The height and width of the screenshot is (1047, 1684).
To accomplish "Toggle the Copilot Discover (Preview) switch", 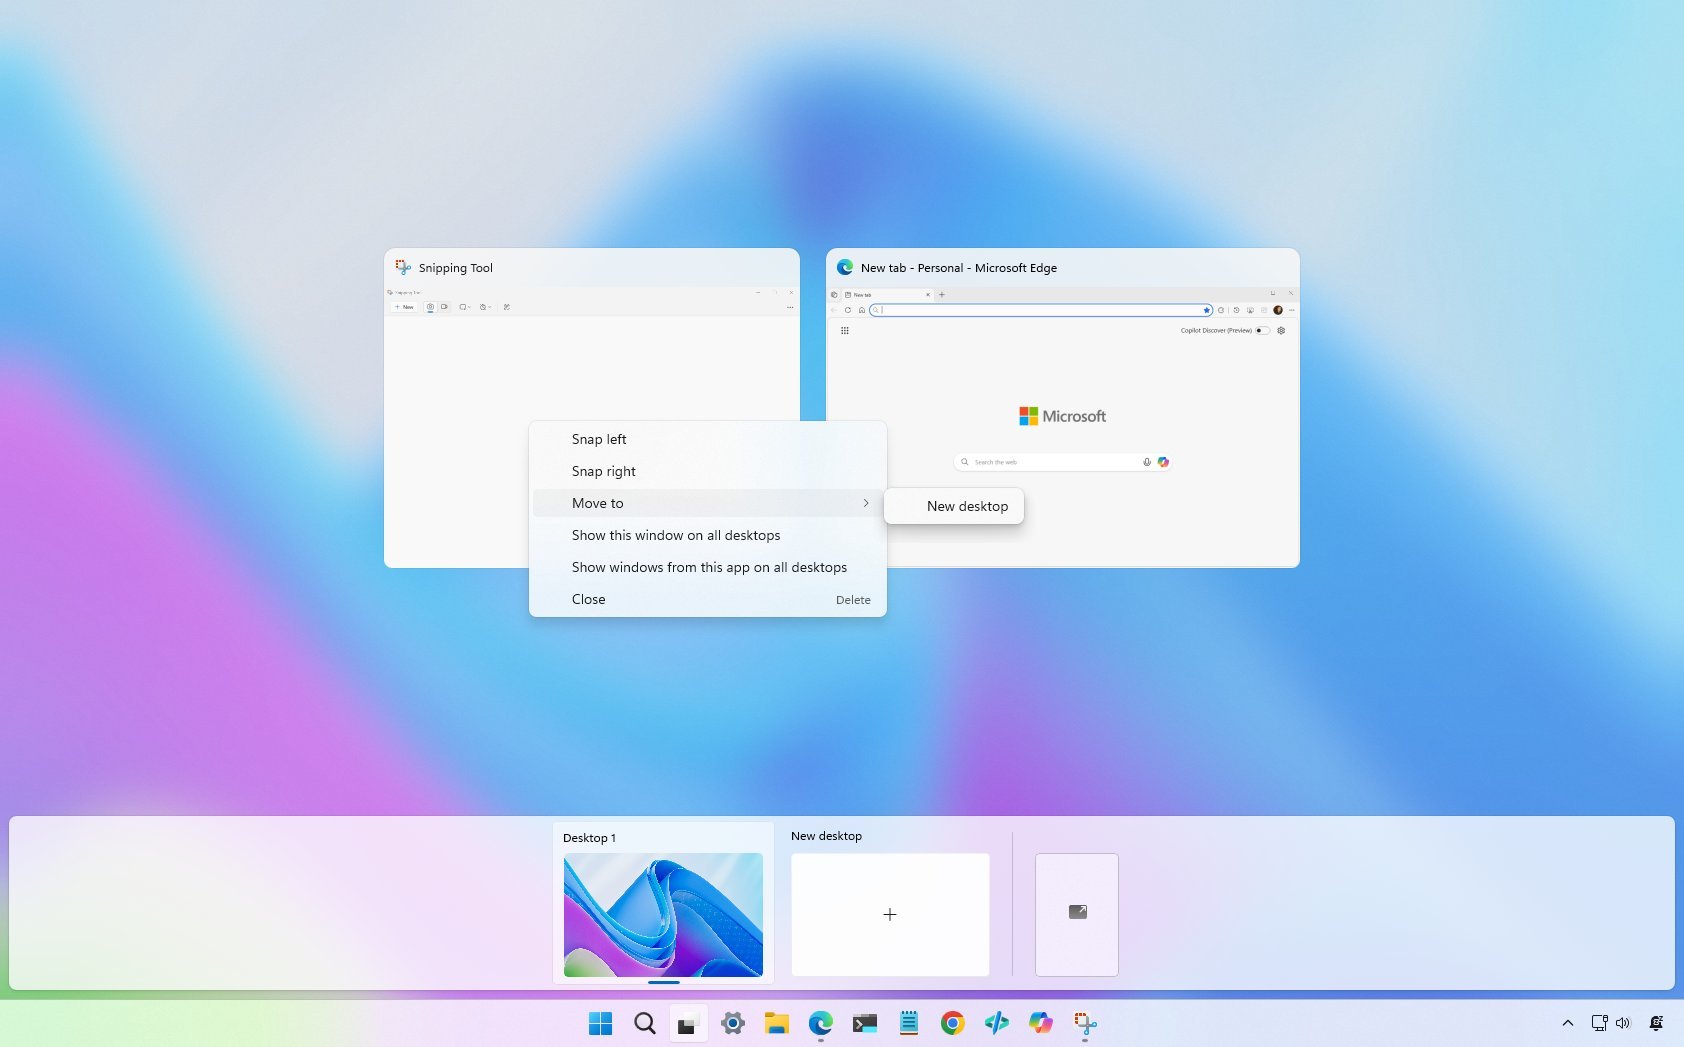I will tap(1262, 330).
